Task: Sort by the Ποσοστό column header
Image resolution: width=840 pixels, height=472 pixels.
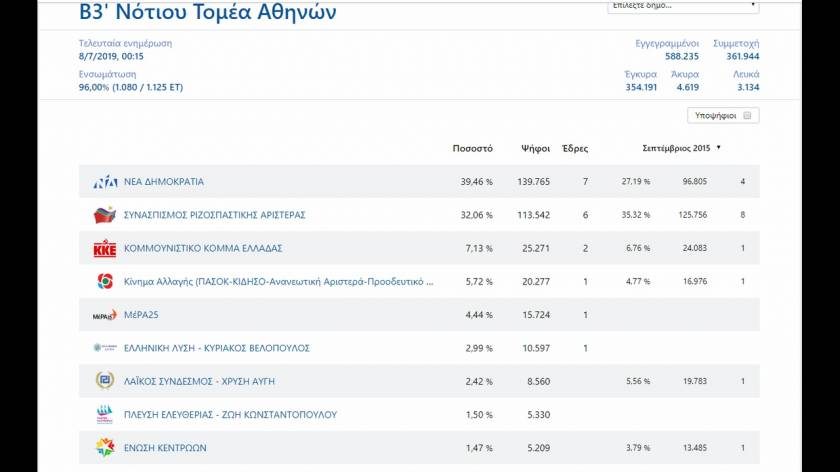Action: click(472, 148)
